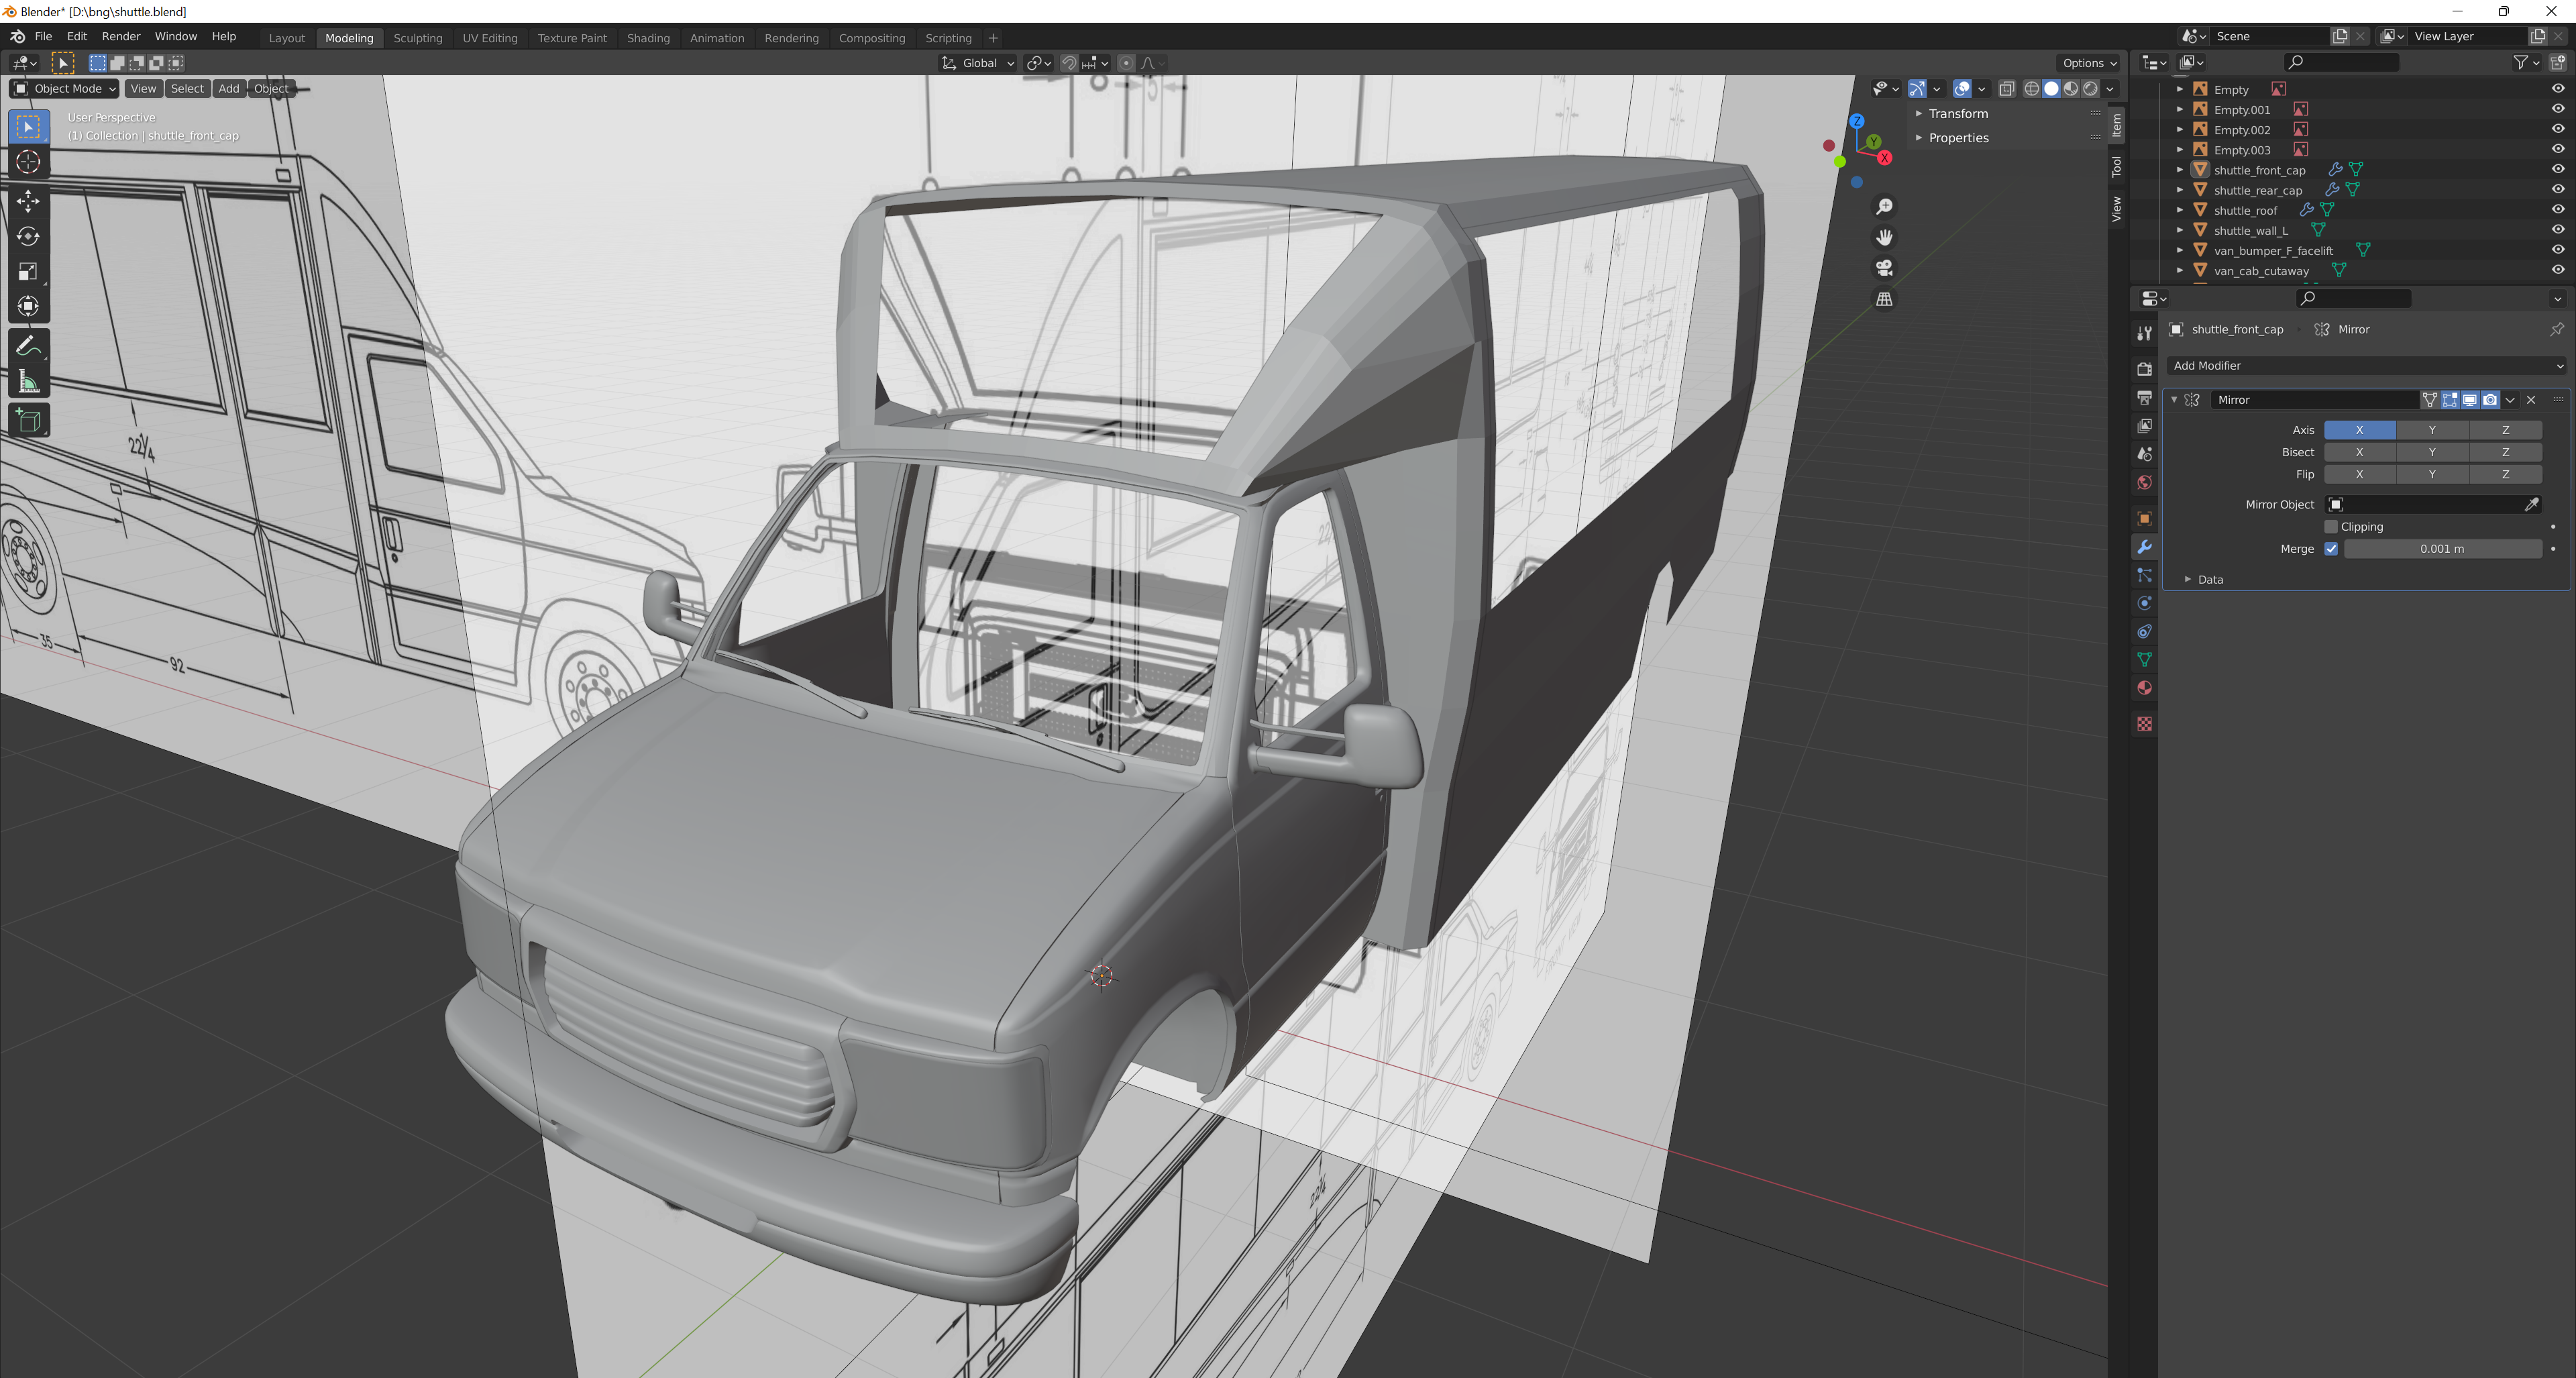Click the Bisect Z button
Viewport: 2576px width, 1378px height.
click(2505, 452)
